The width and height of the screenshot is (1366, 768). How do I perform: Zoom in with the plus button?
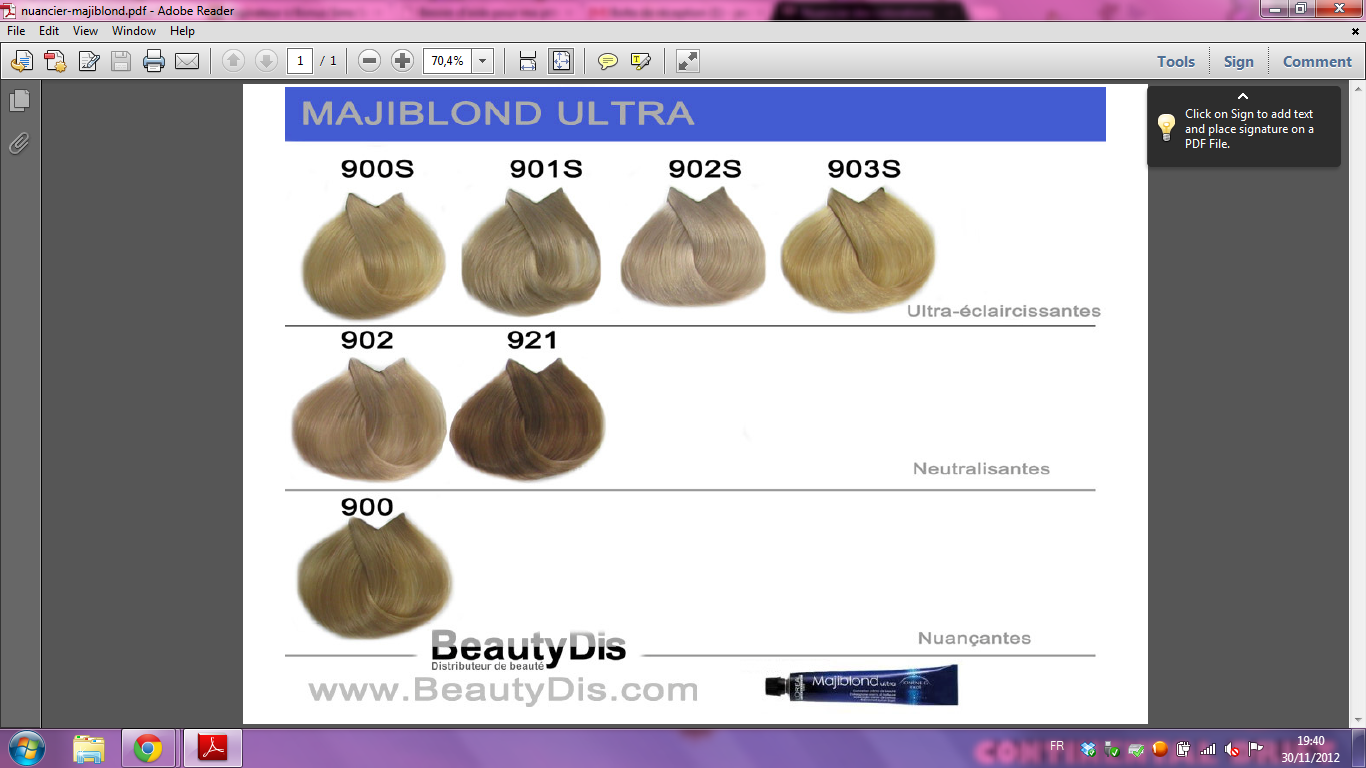402,62
